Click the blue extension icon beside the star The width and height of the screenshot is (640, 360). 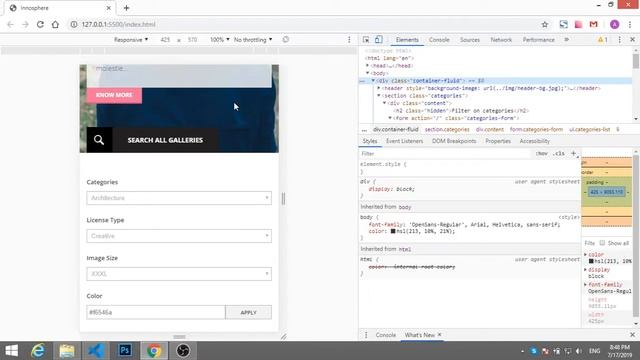563,24
